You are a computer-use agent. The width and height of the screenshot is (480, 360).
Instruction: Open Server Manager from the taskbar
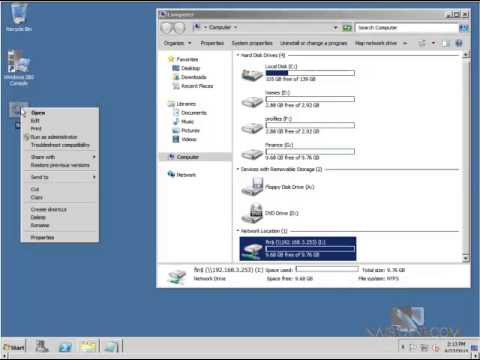42,347
